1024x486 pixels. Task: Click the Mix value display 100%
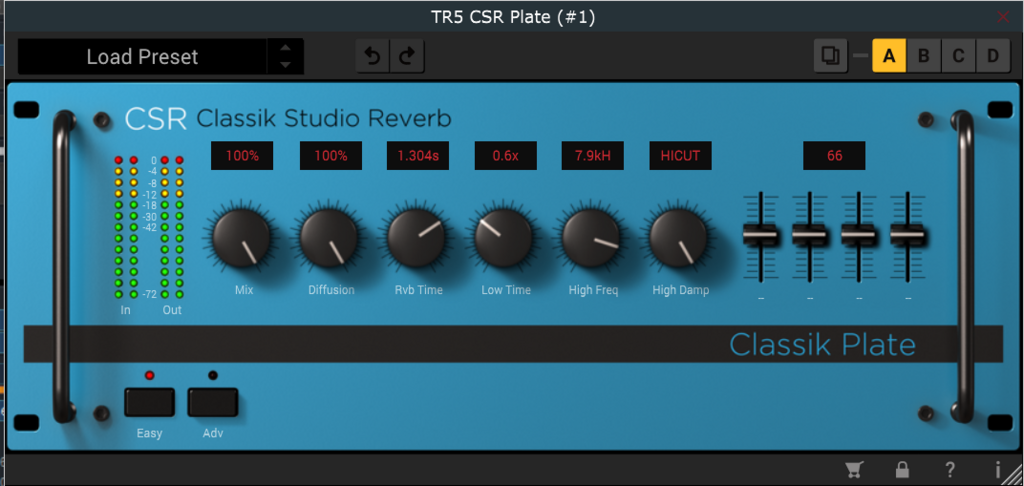[242, 156]
